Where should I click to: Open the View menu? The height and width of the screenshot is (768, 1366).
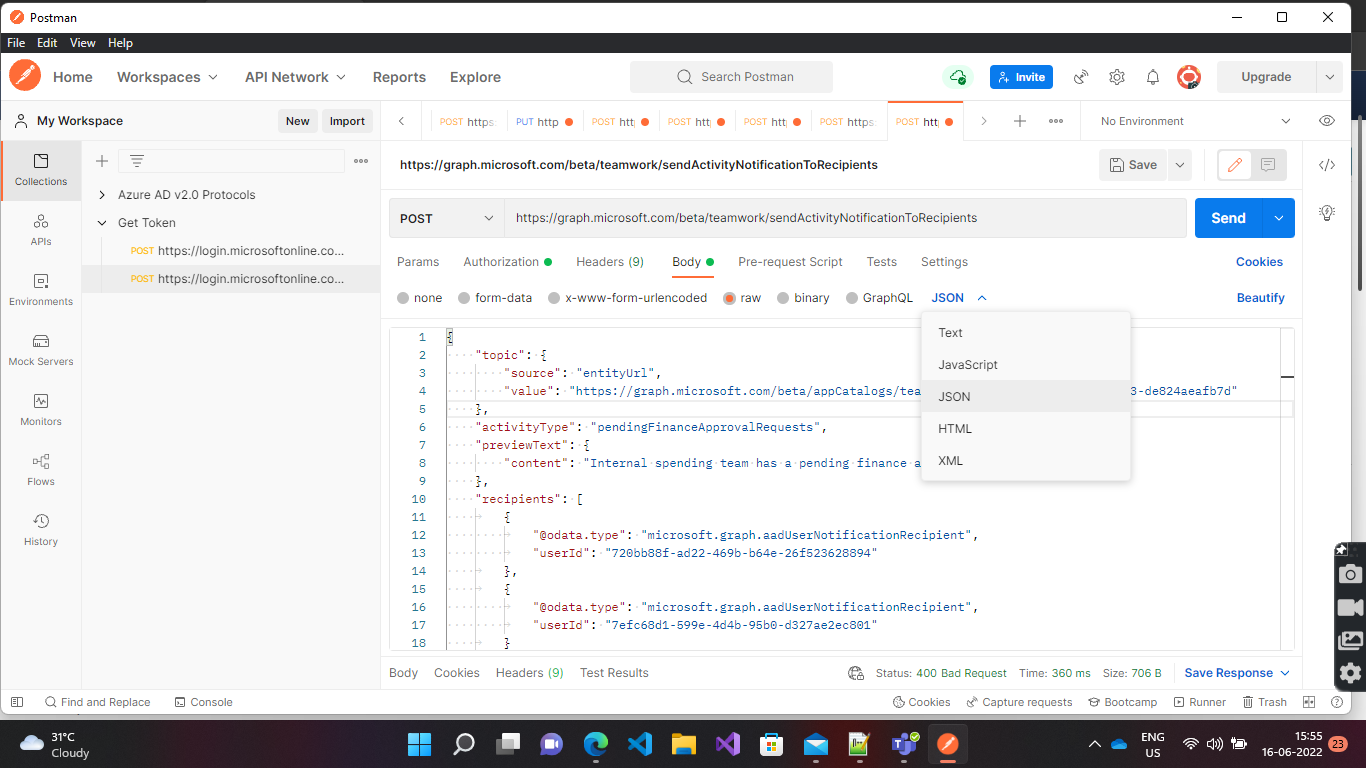tap(82, 43)
